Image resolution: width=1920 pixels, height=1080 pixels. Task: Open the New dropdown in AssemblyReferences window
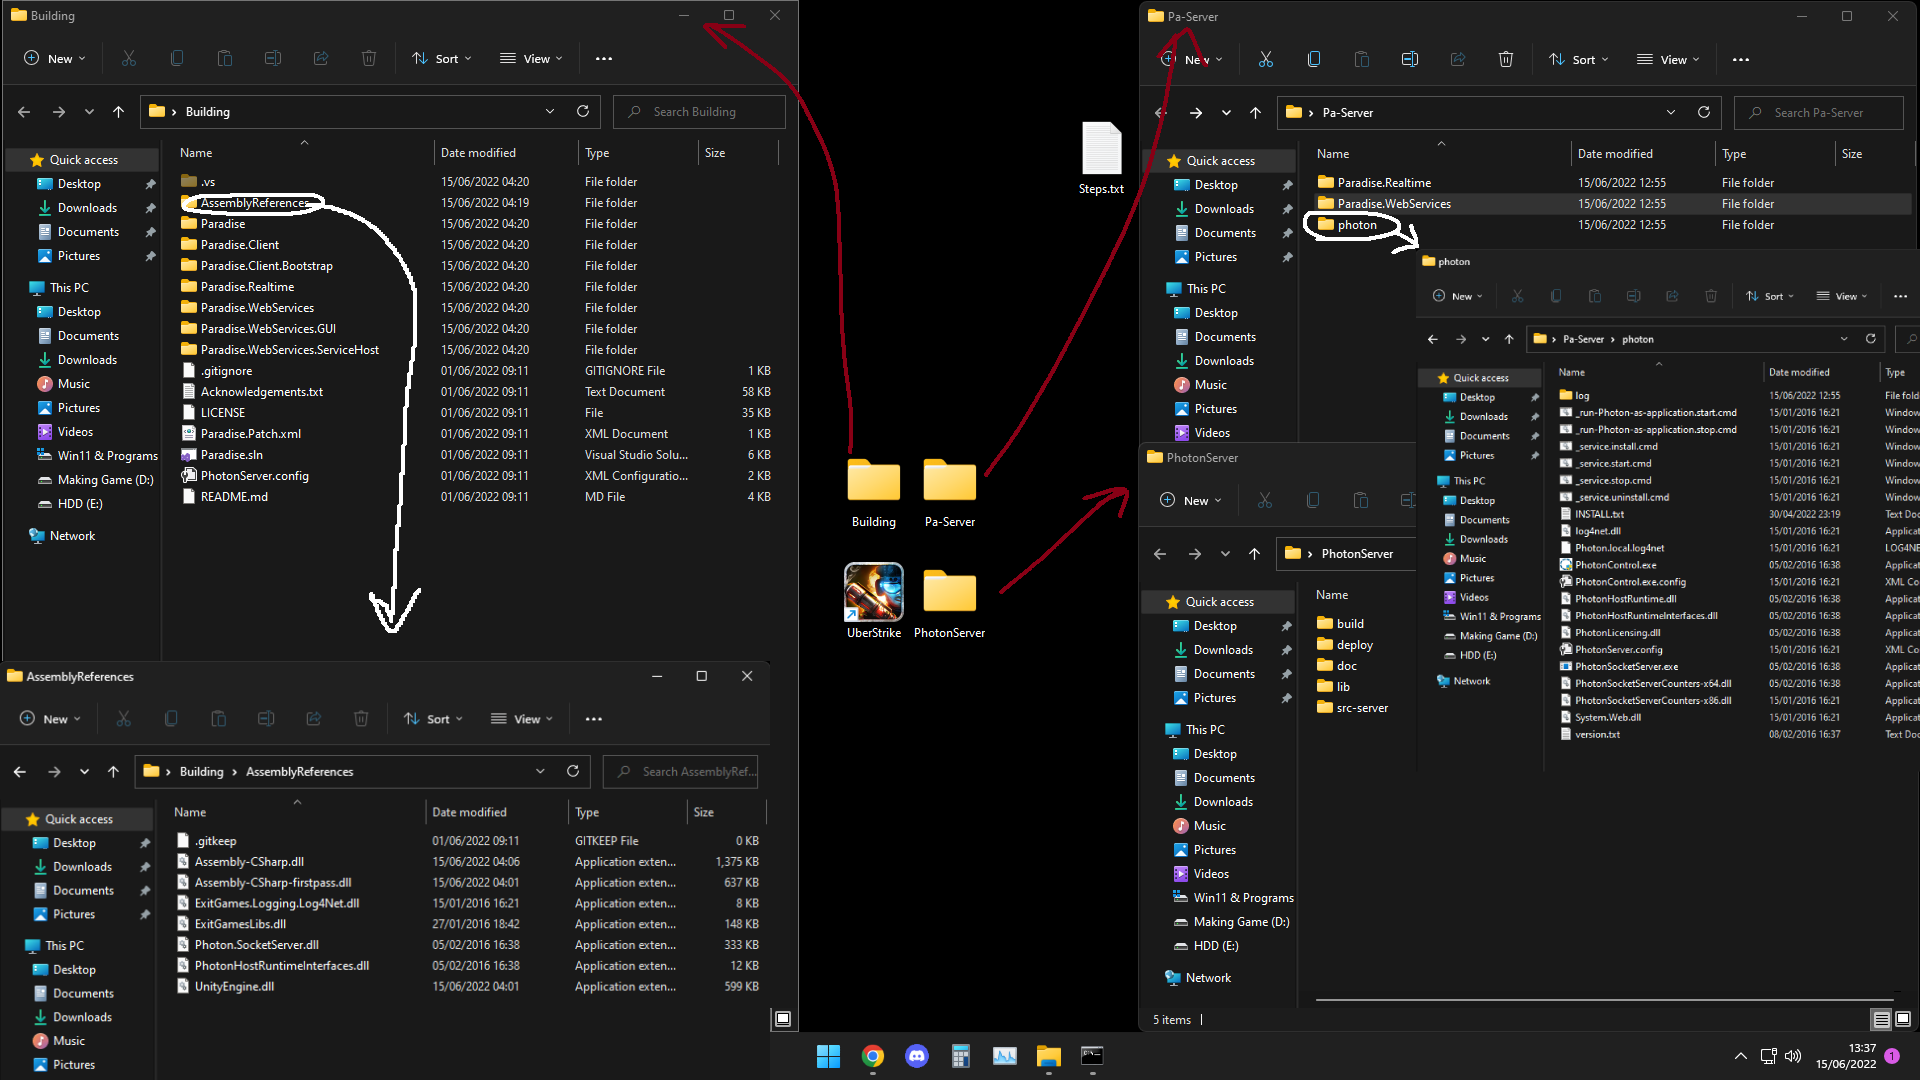[50, 719]
